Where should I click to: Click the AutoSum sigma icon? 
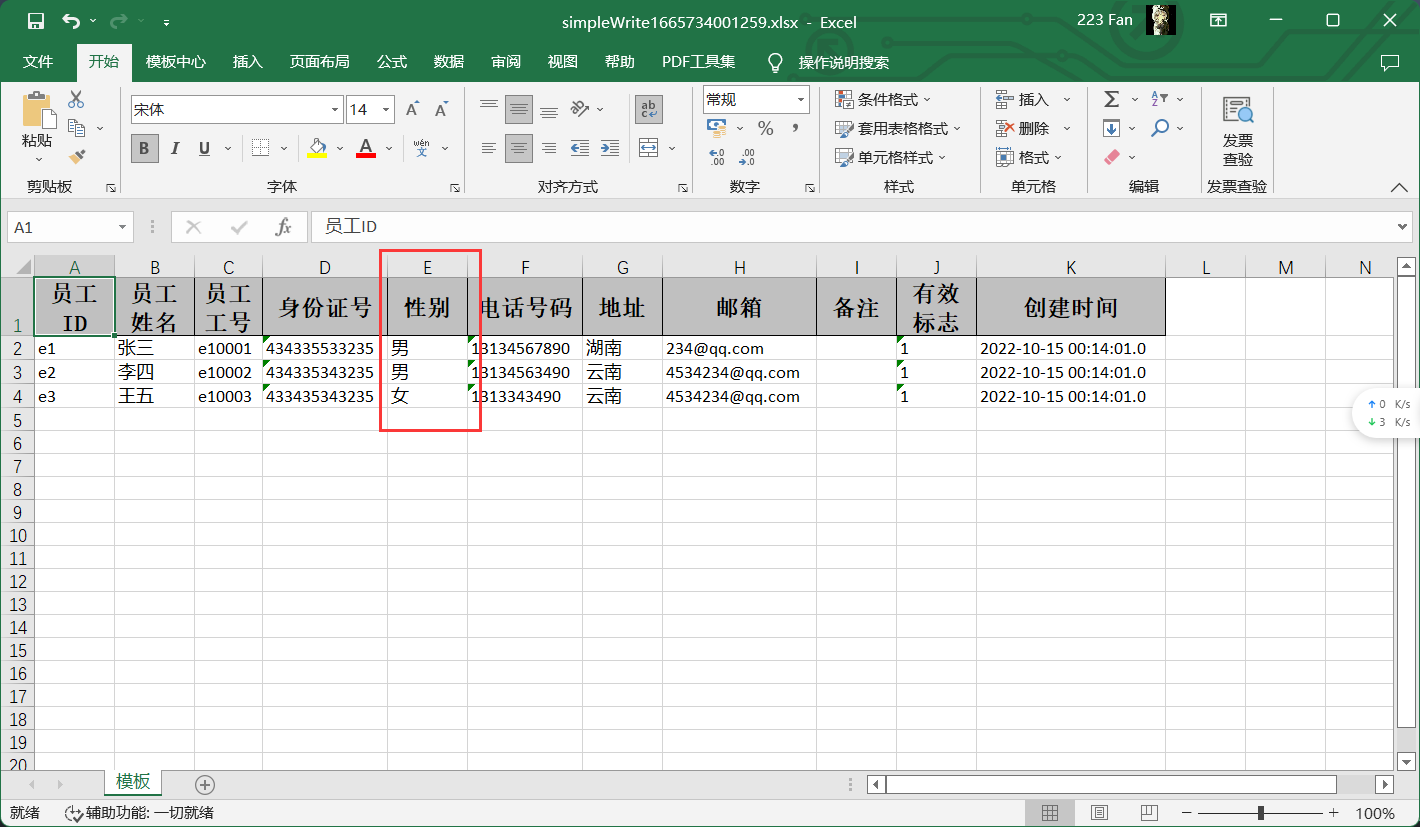click(1111, 99)
